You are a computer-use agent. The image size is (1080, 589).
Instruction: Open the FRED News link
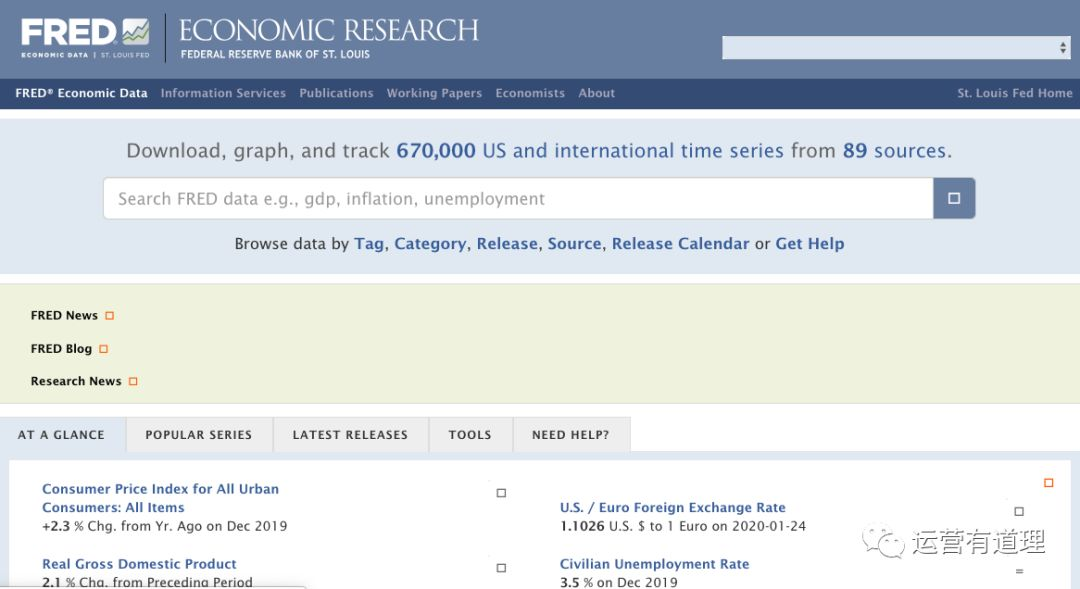64,316
